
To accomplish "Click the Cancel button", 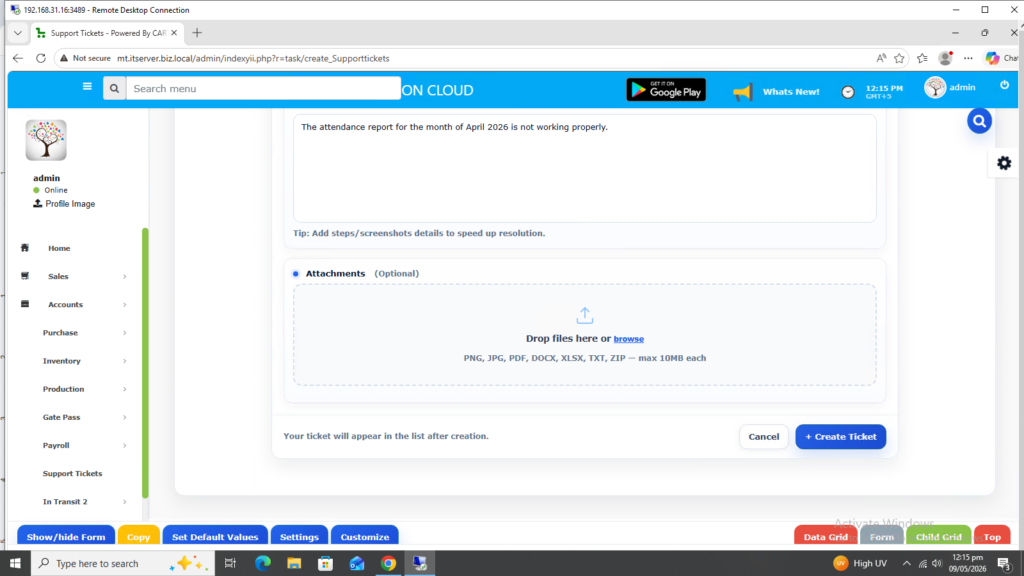I will 763,437.
